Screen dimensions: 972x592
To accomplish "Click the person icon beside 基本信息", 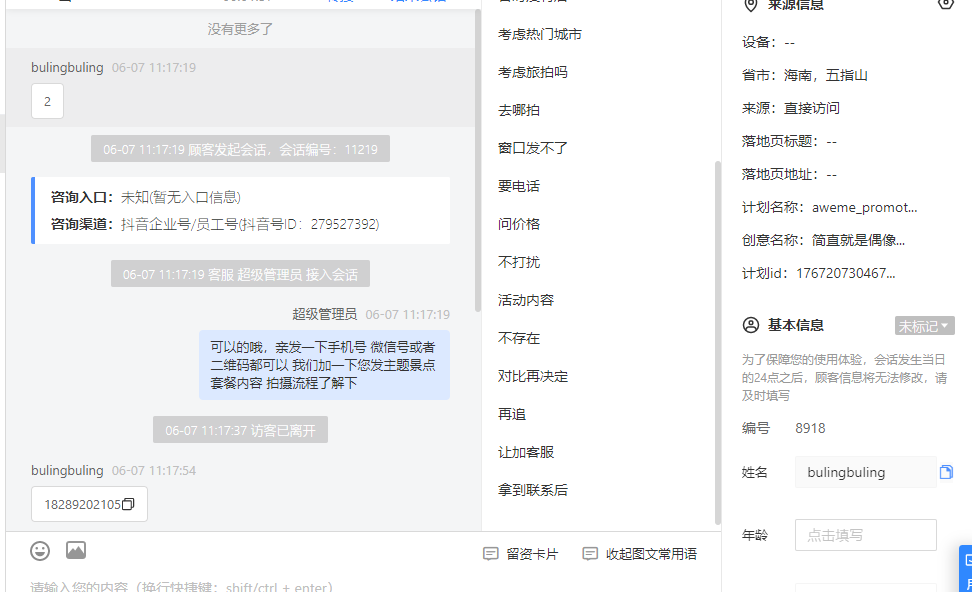I will (751, 325).
